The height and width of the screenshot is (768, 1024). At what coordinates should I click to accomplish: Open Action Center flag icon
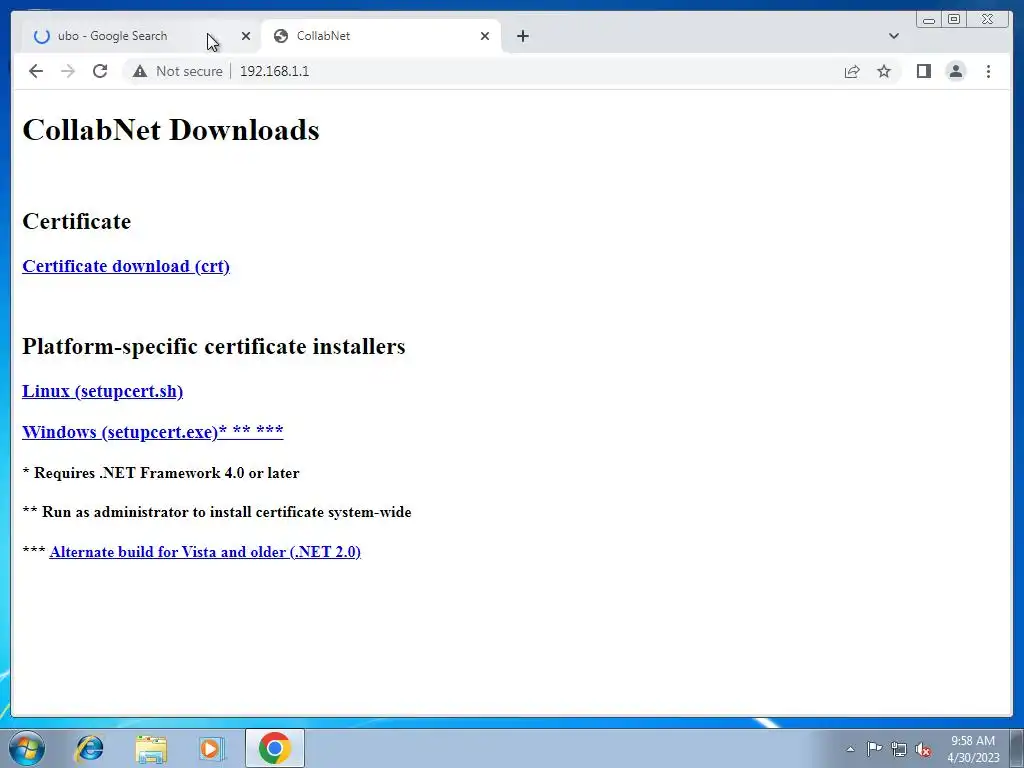coord(874,749)
